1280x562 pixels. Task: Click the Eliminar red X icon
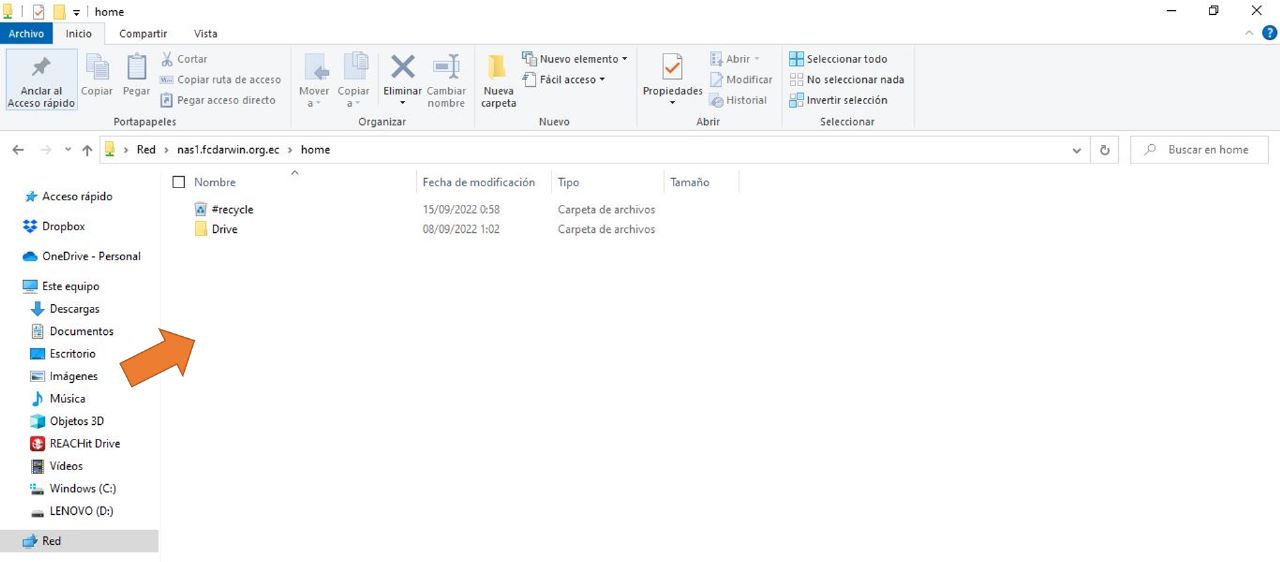tap(402, 69)
